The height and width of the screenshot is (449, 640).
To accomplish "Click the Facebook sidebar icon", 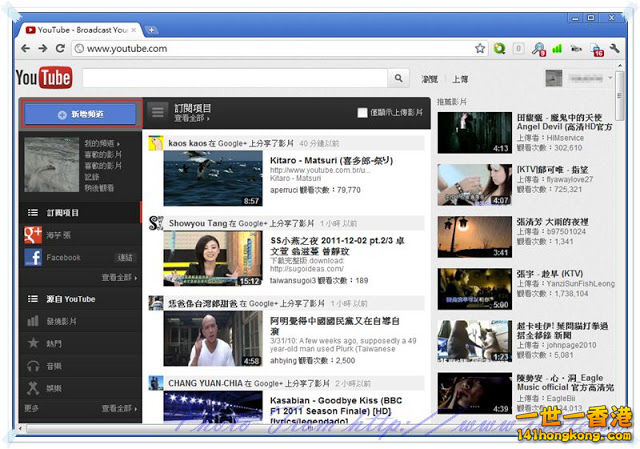I will tap(33, 257).
